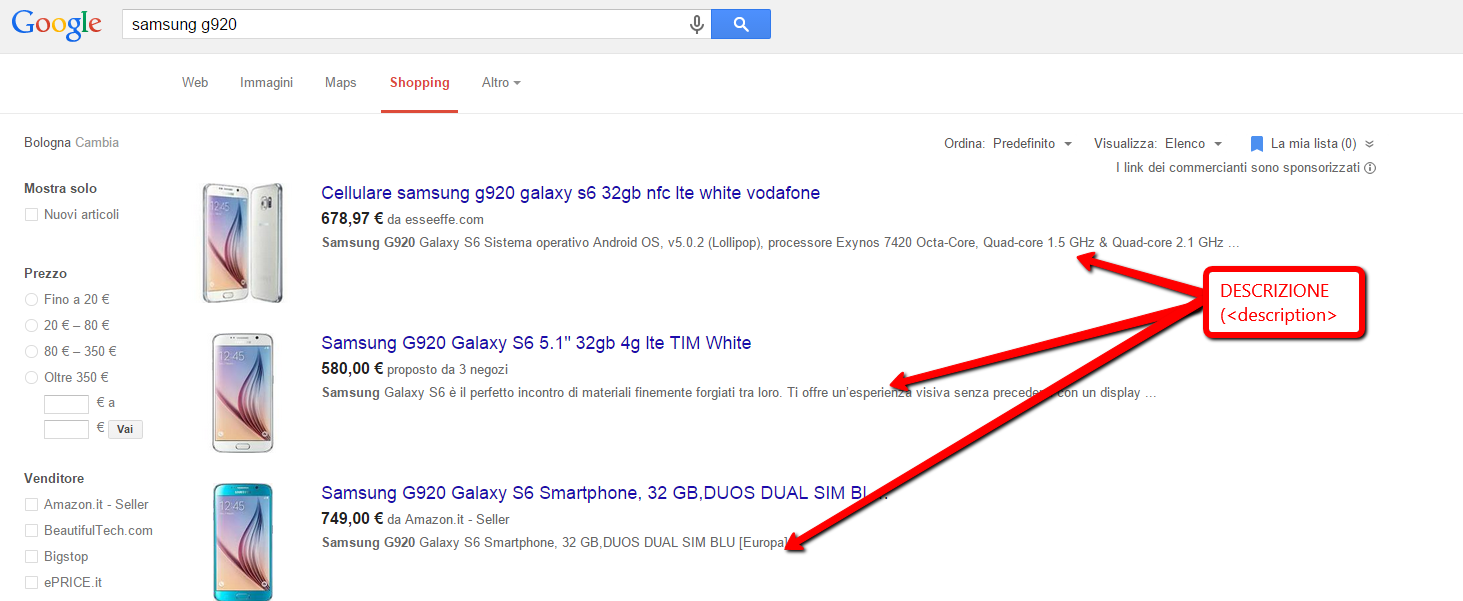Click the Google logo

pyautogui.click(x=57, y=24)
